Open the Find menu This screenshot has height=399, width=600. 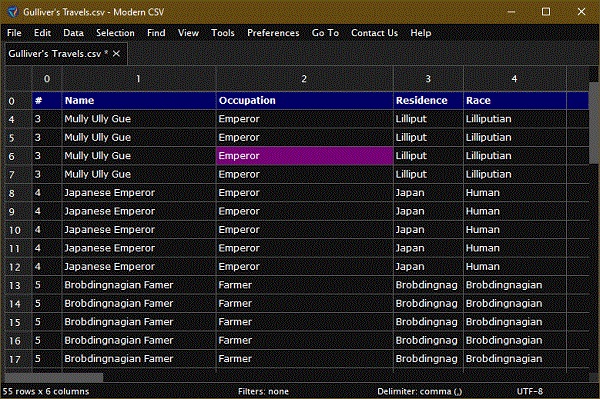pyautogui.click(x=156, y=33)
